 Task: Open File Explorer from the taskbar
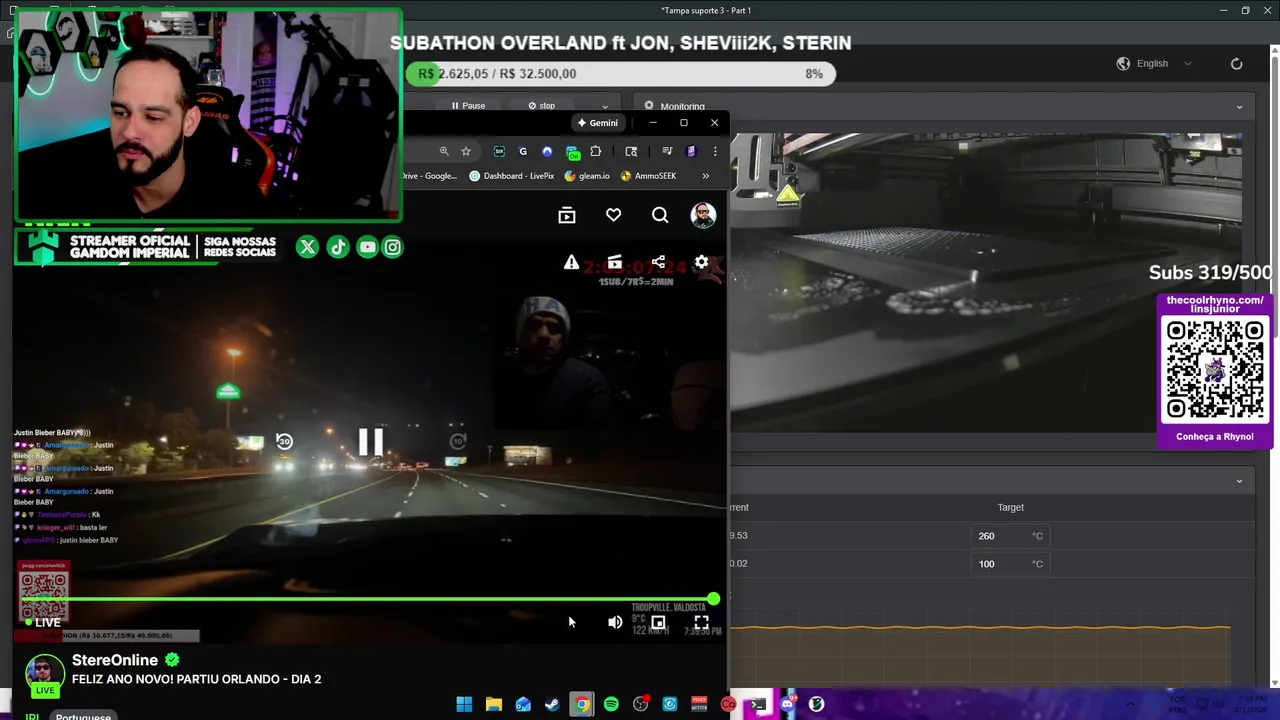[494, 704]
